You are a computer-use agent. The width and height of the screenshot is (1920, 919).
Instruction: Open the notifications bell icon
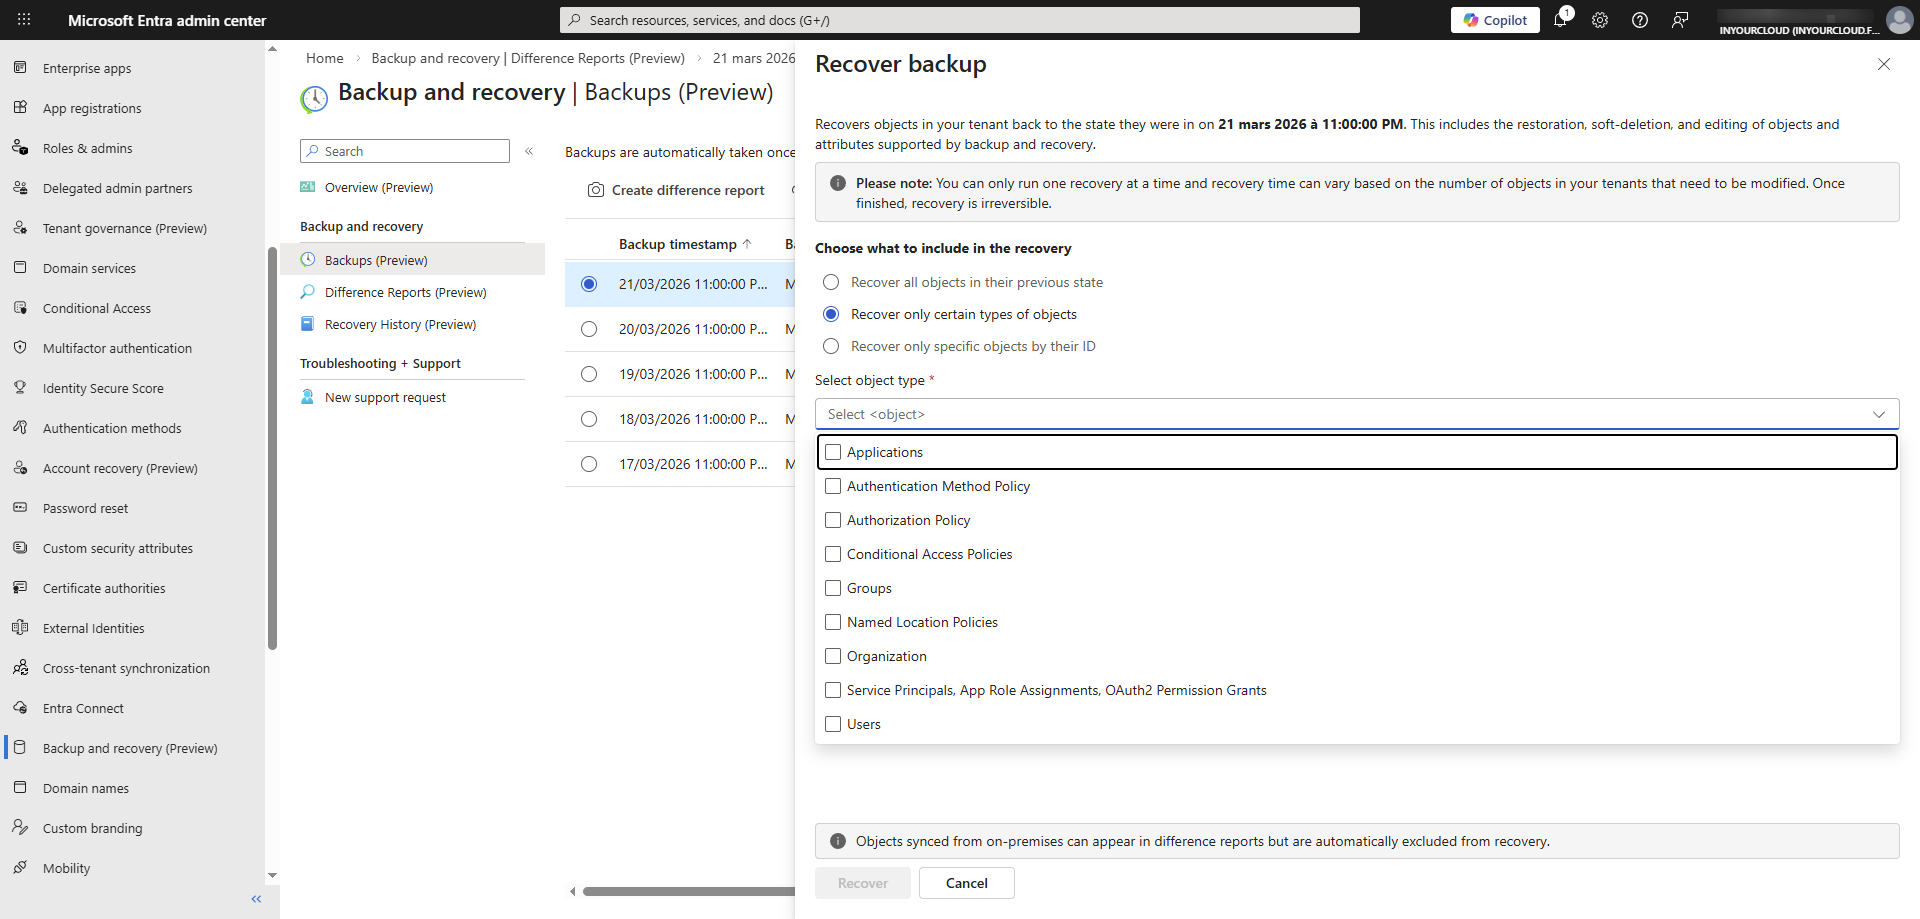(1560, 20)
